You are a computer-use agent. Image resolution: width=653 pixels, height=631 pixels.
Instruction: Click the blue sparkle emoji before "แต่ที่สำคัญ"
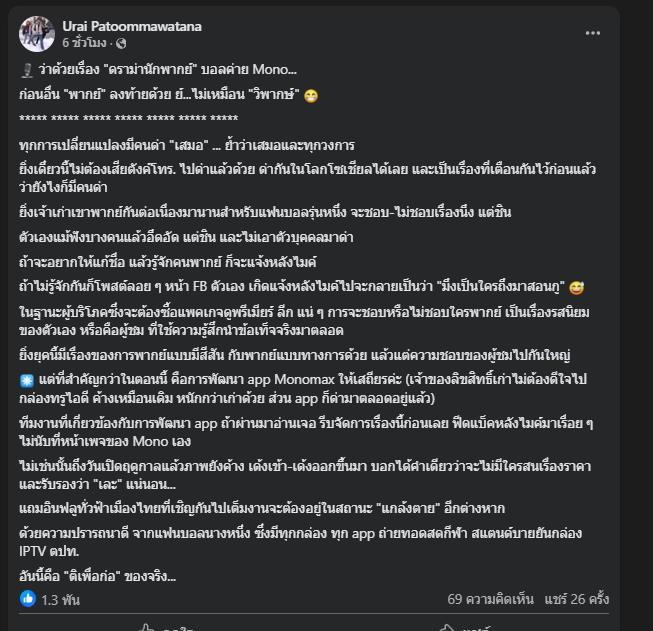[x=27, y=381]
